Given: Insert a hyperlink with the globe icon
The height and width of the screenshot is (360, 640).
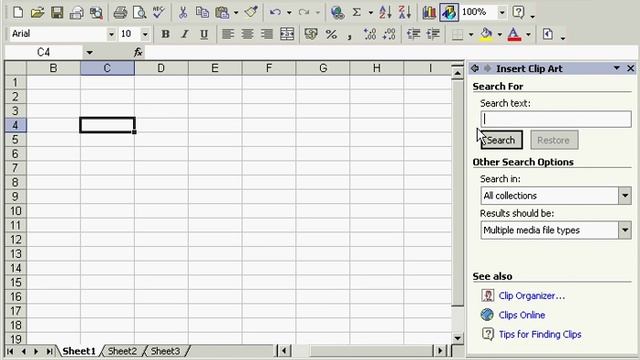Looking at the screenshot, I should pyautogui.click(x=337, y=13).
